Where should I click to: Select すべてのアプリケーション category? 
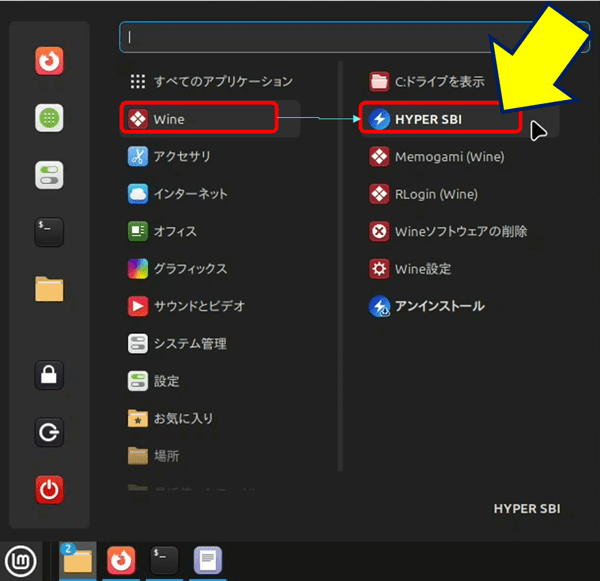[210, 82]
